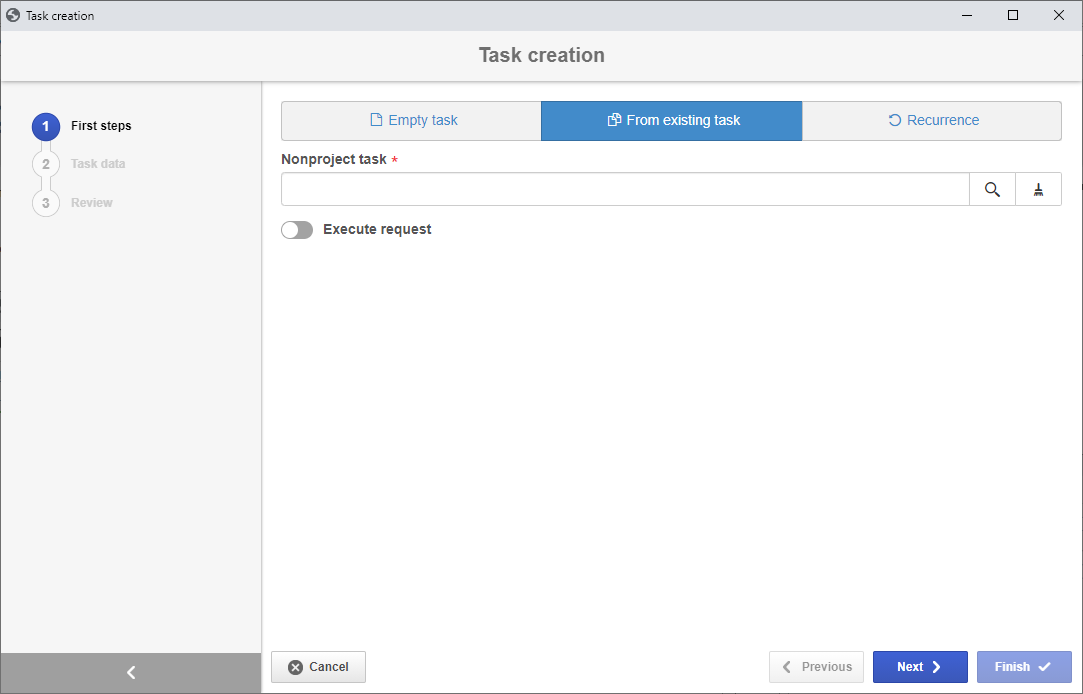Click the Finish button

coord(1024,667)
